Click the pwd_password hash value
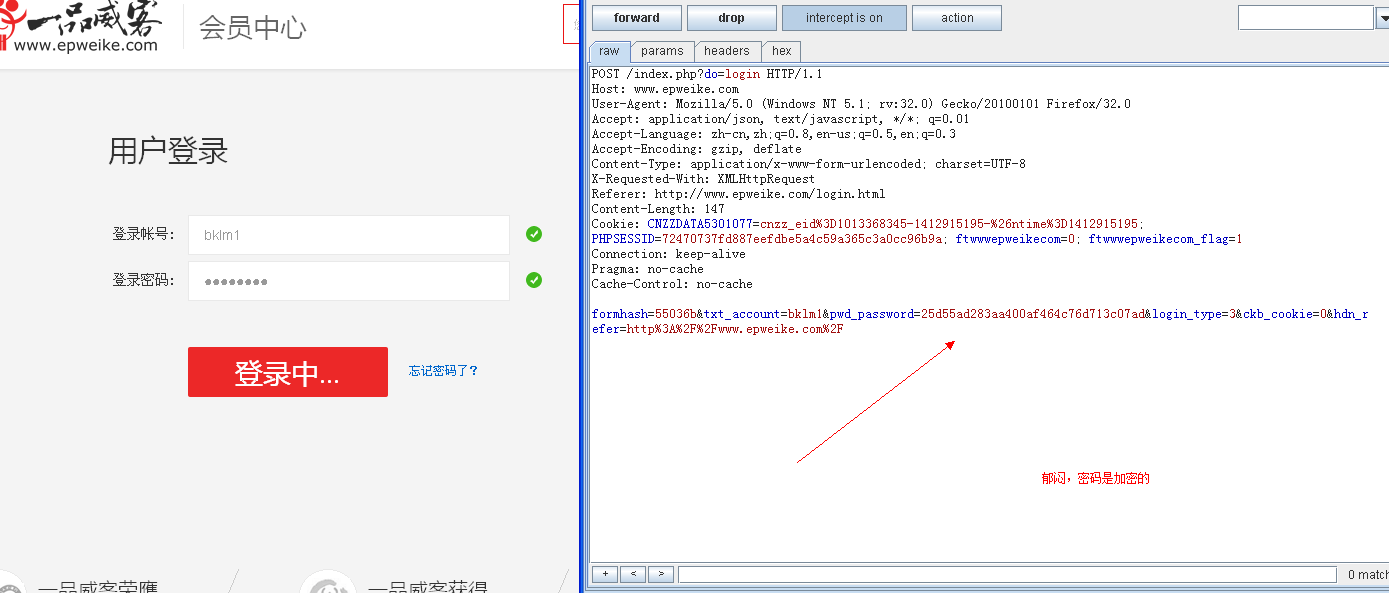The height and width of the screenshot is (593, 1389). (x=1031, y=314)
